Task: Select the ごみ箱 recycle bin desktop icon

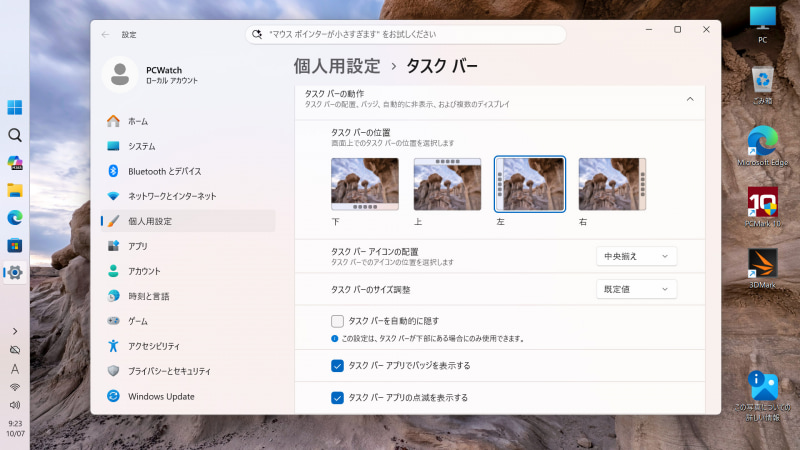Action: 762,85
